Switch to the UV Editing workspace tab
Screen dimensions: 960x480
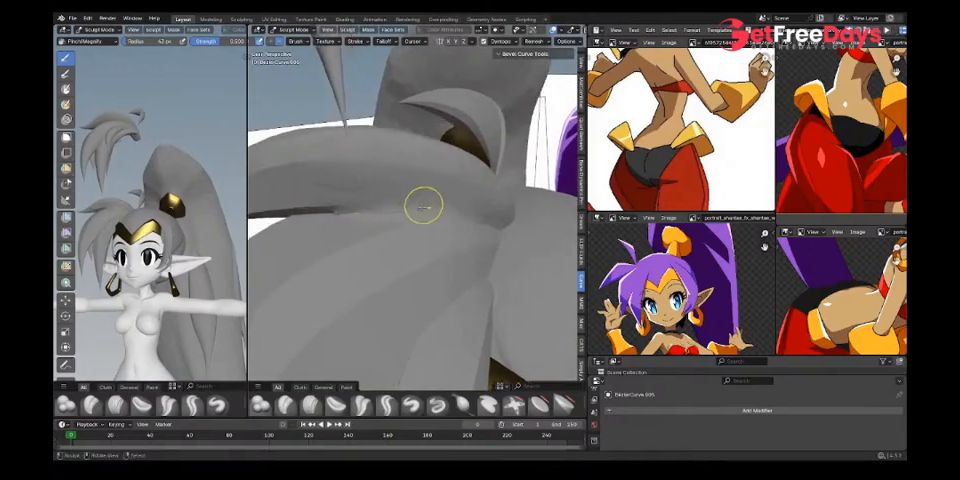tap(274, 20)
